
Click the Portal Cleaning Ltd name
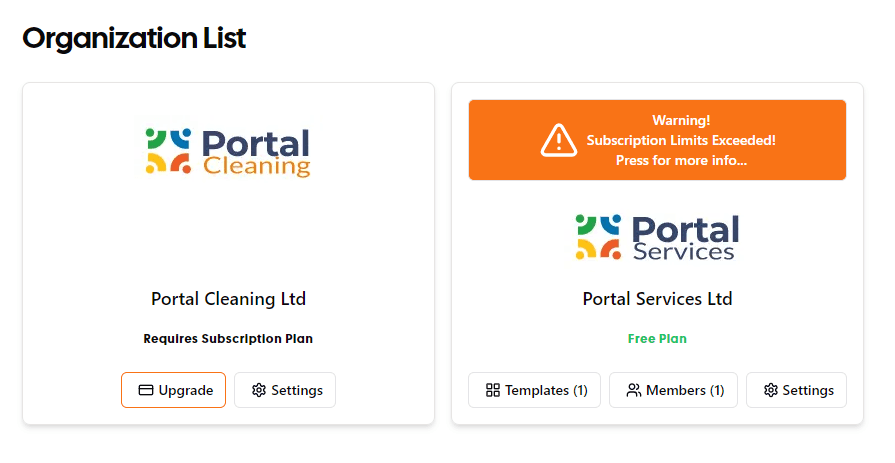pyautogui.click(x=228, y=299)
